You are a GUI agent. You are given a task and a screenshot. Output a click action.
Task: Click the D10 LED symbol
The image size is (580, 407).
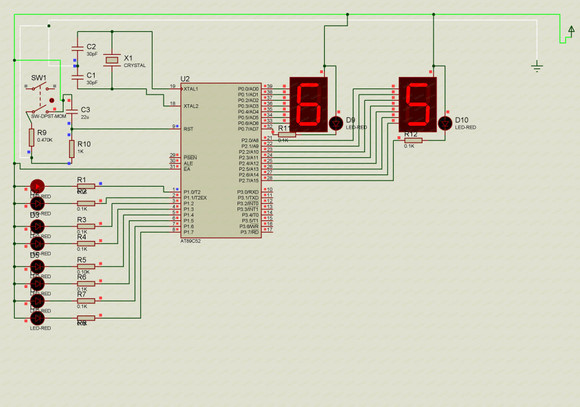(x=445, y=123)
